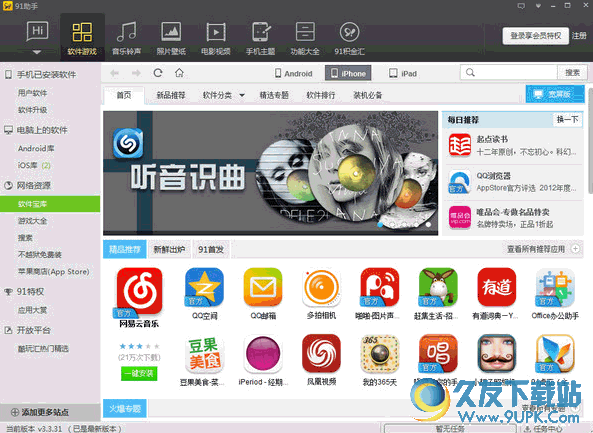Click 注册 register link
This screenshot has width=593, height=433.
click(579, 36)
